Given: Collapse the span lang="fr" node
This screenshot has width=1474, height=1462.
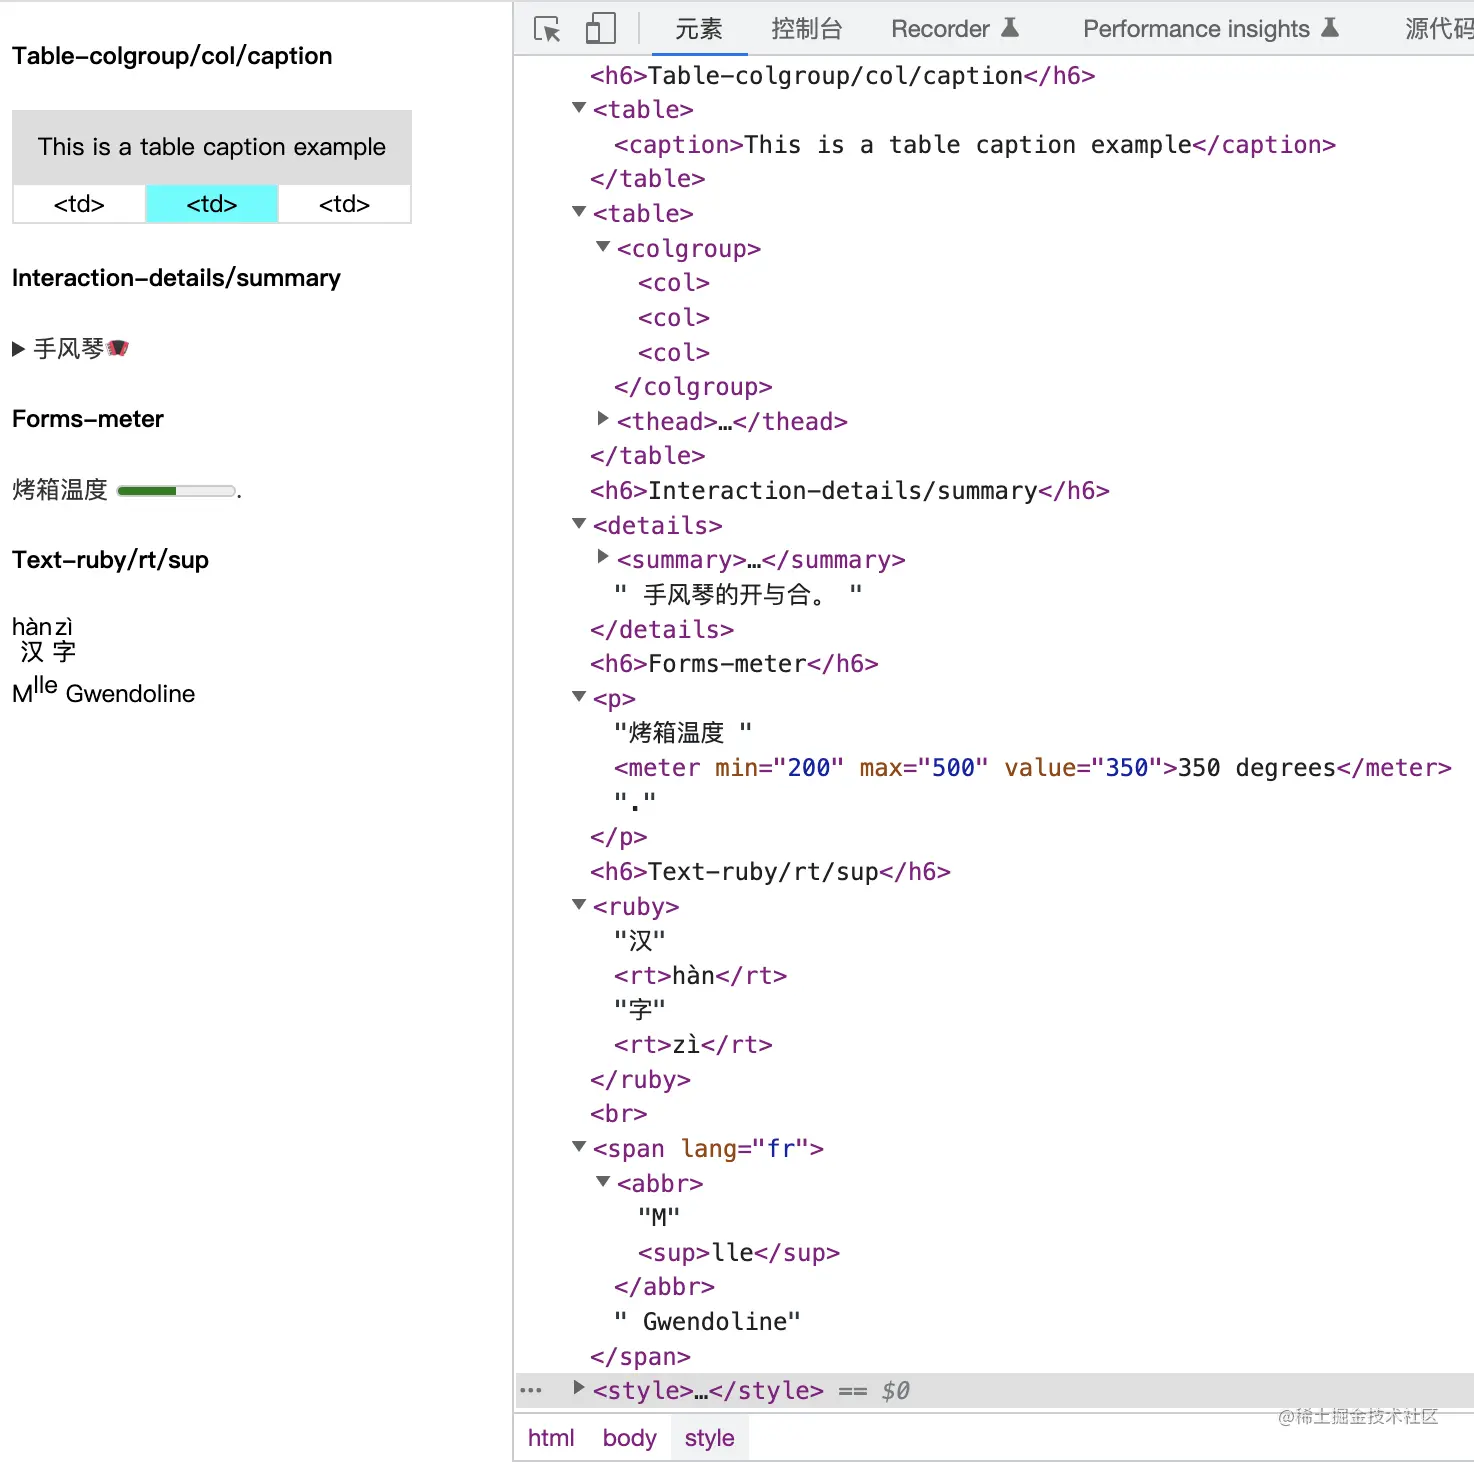Looking at the screenshot, I should 579,1147.
